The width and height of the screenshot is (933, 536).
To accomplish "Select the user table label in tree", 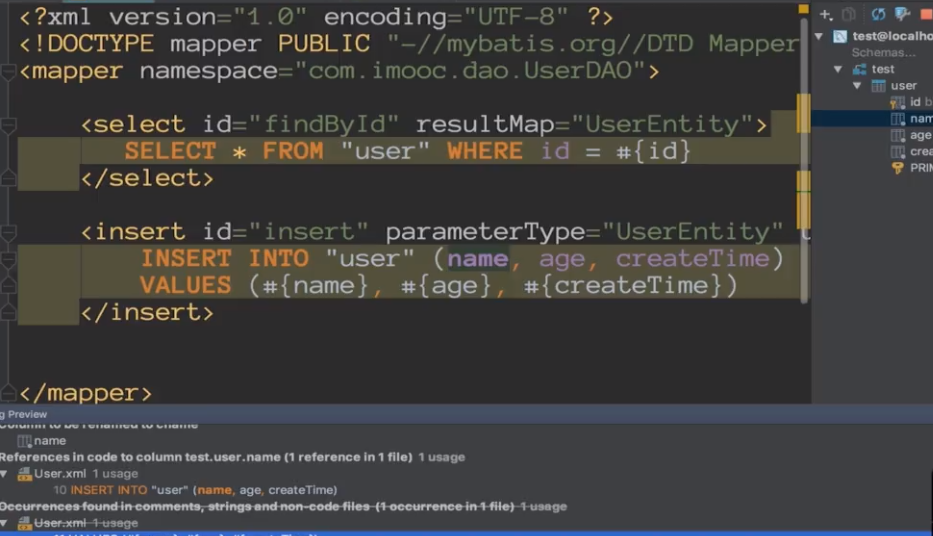I will (903, 86).
